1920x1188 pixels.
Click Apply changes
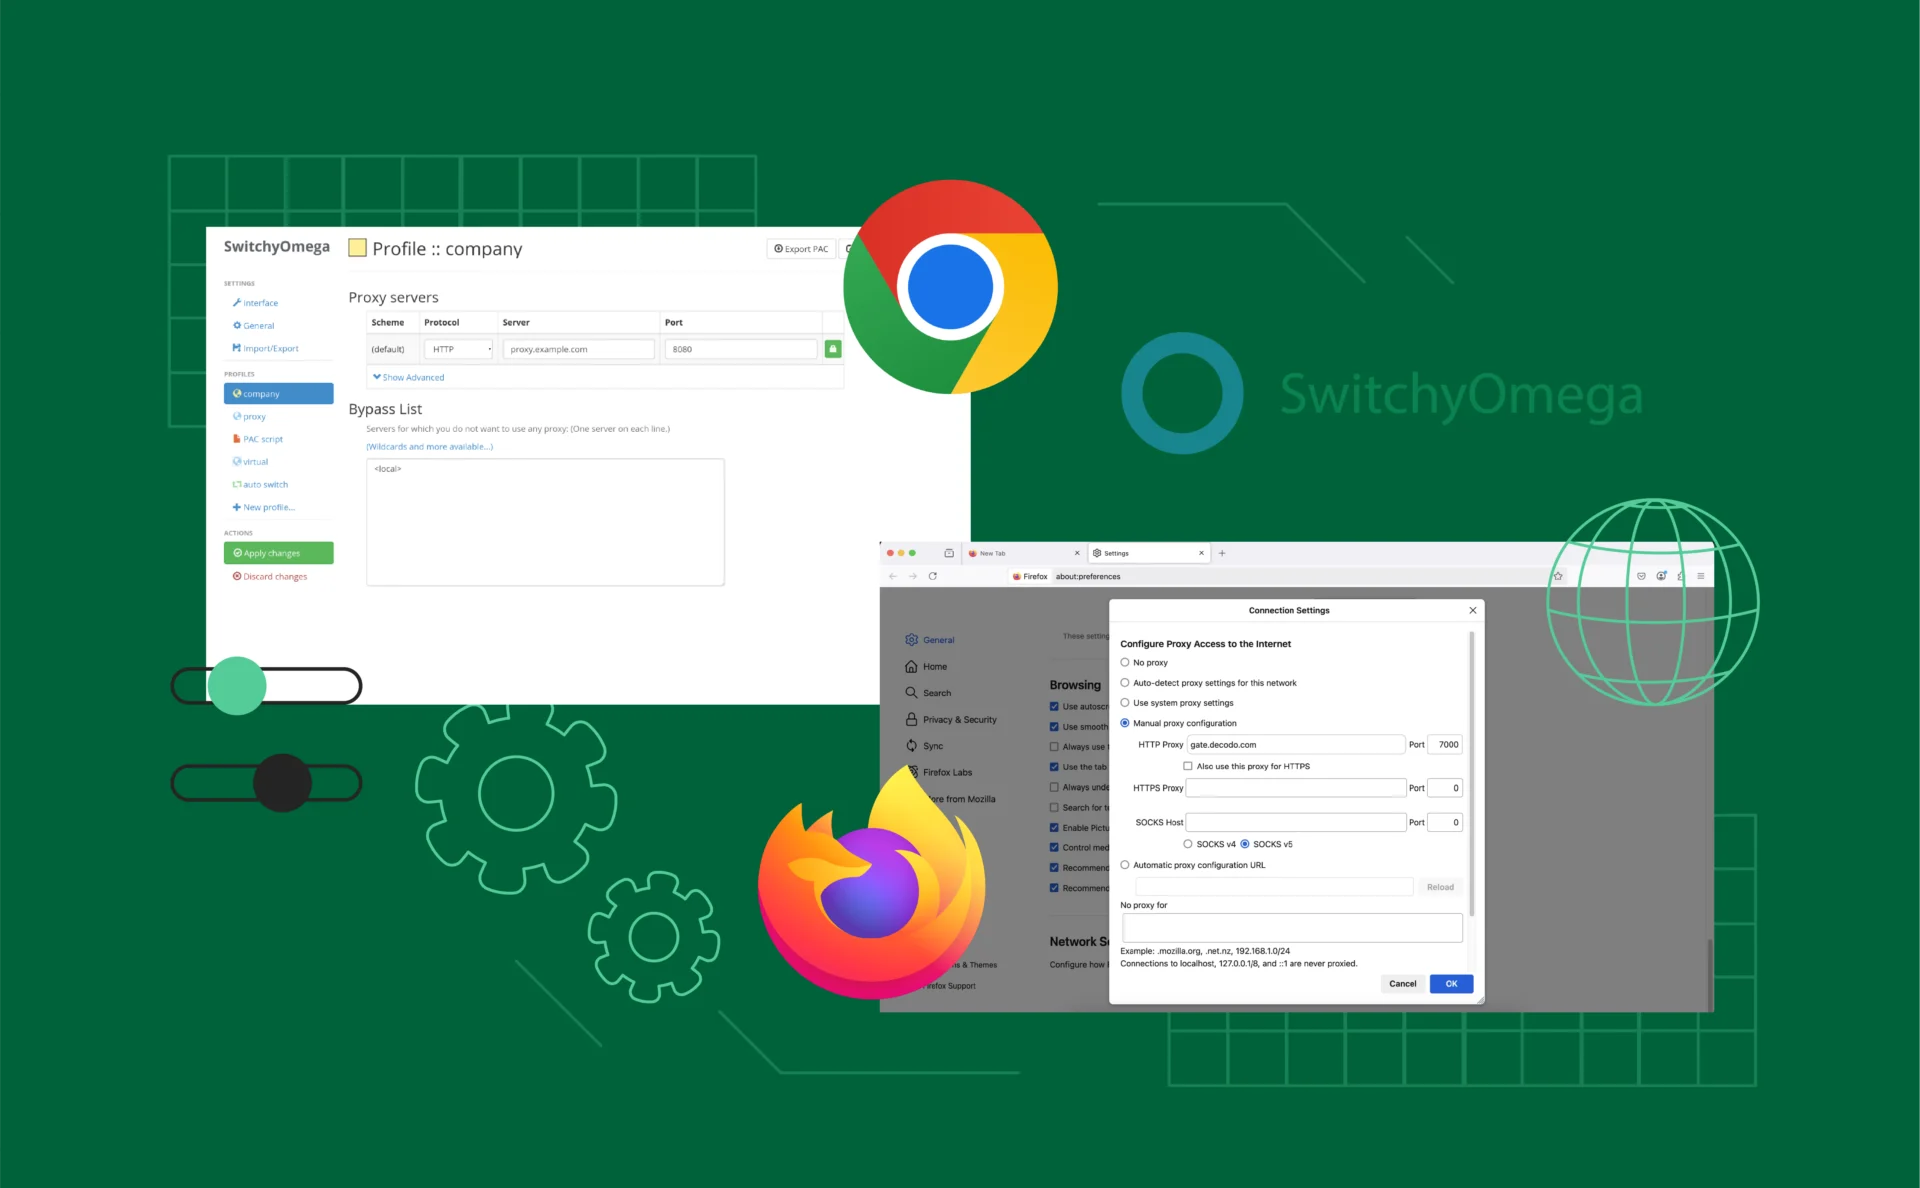(x=278, y=553)
